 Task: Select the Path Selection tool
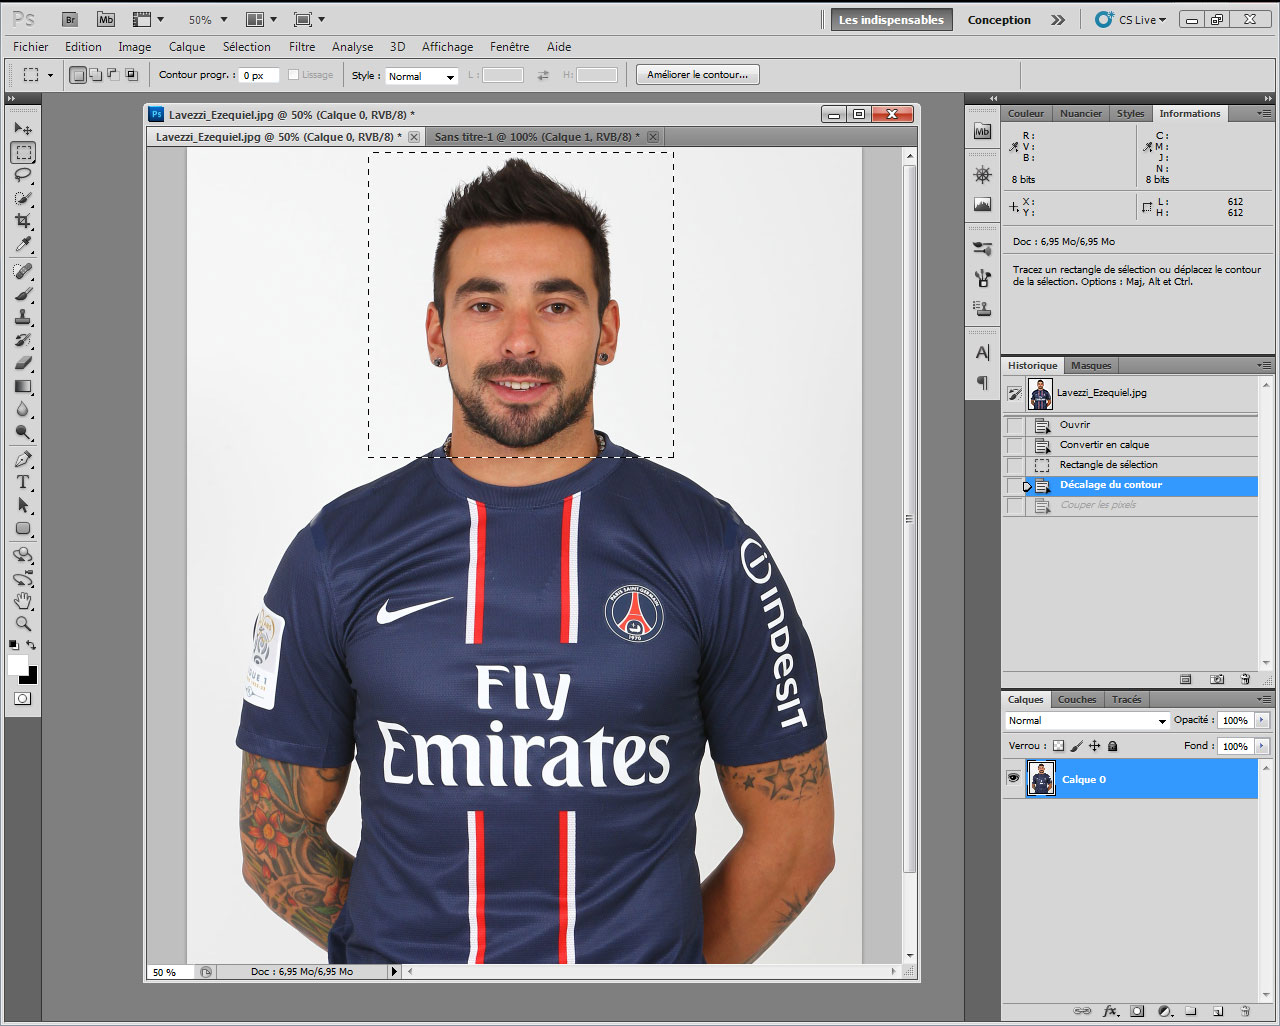click(x=23, y=505)
